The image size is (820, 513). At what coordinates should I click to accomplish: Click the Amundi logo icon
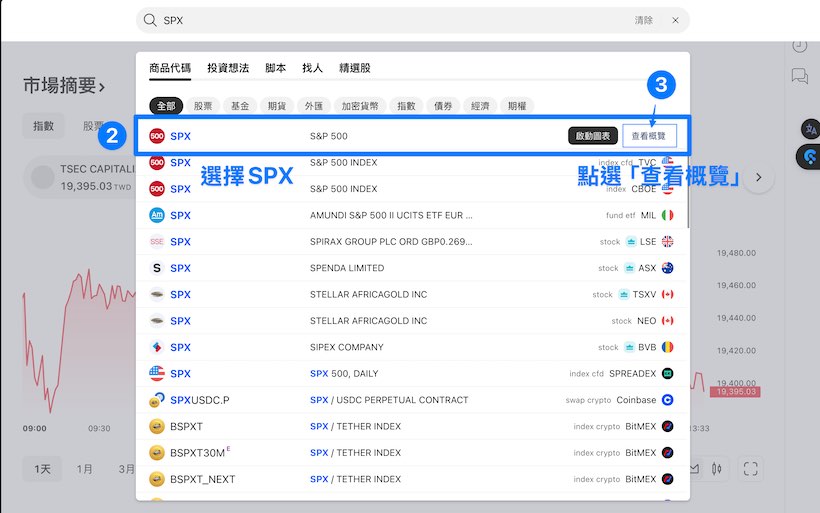tap(157, 215)
